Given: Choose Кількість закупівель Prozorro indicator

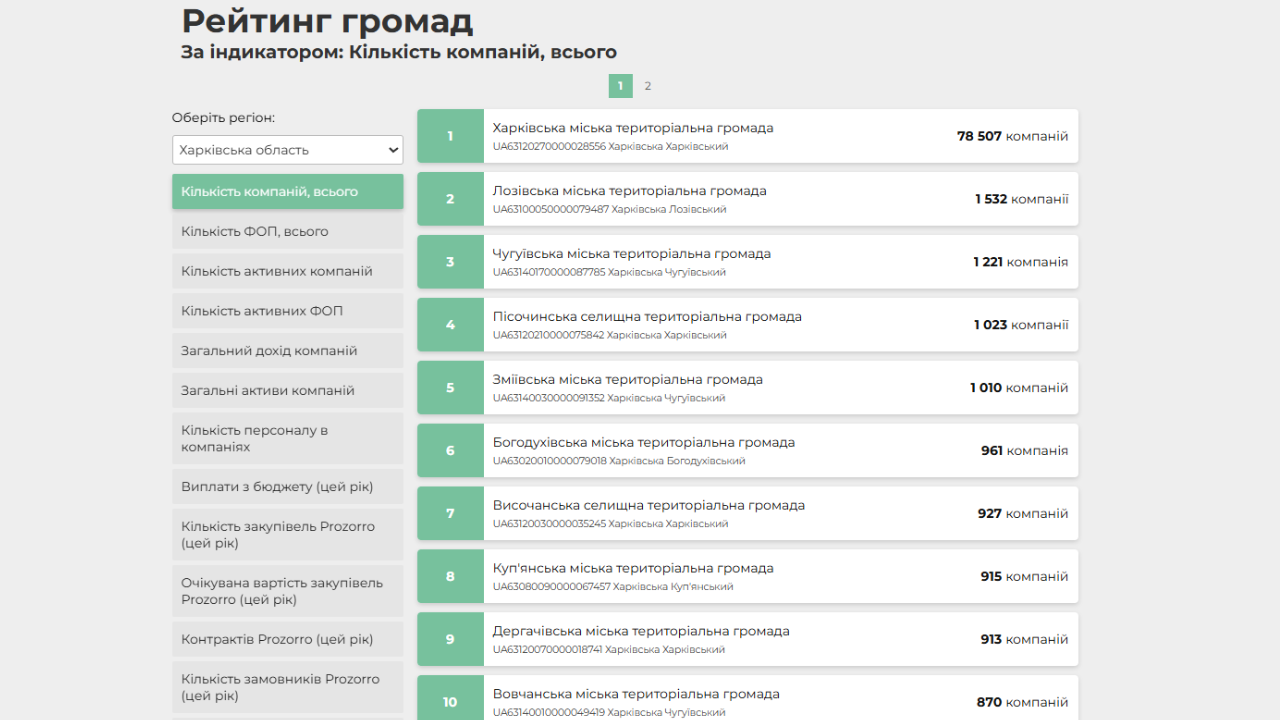Looking at the screenshot, I should [287, 535].
